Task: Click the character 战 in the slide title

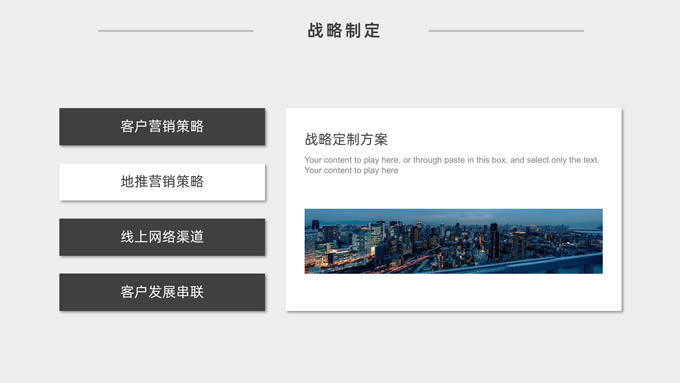Action: click(315, 31)
